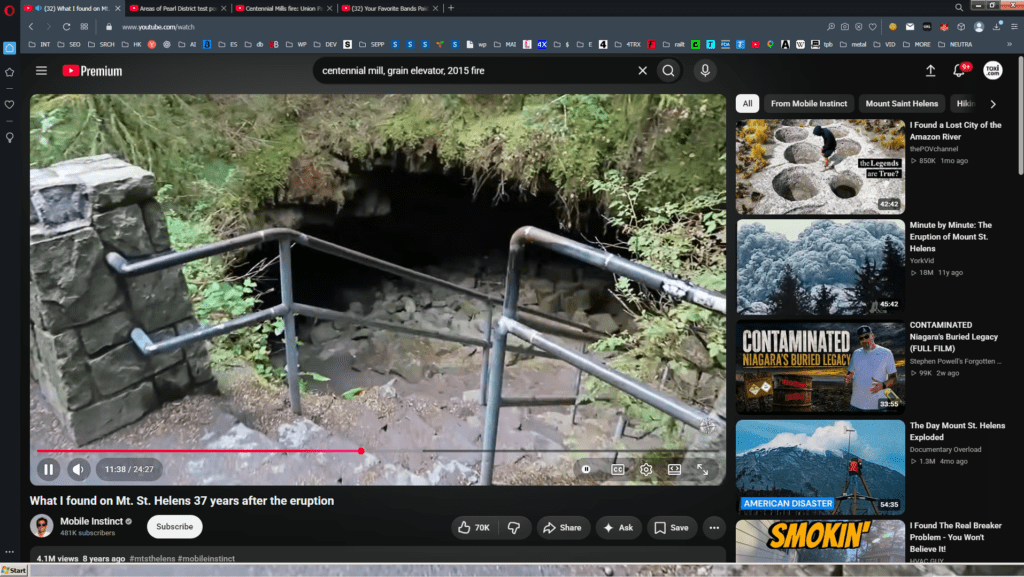Open Contaminated Niagara's Buried Legacy thumbnail
The image size is (1024, 577).
click(820, 367)
